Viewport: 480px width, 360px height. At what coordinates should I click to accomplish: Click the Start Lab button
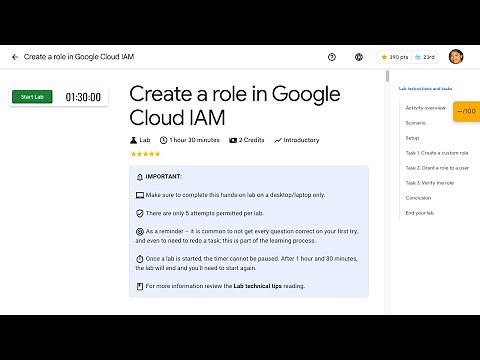point(32,97)
